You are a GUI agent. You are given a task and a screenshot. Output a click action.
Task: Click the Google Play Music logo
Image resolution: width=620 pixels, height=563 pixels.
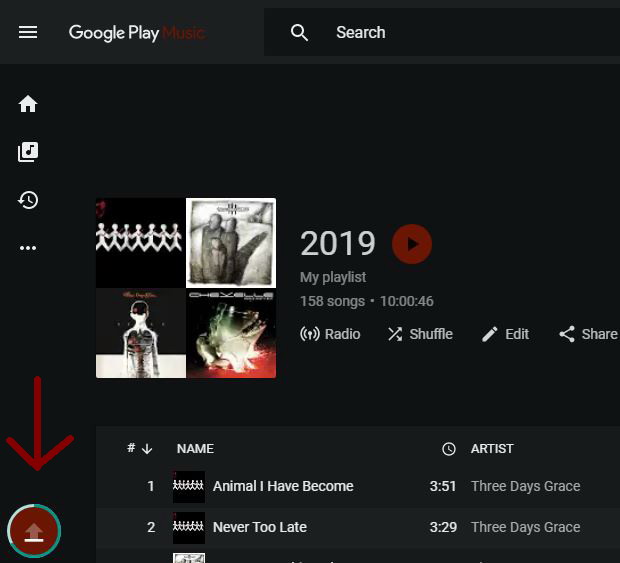point(136,33)
